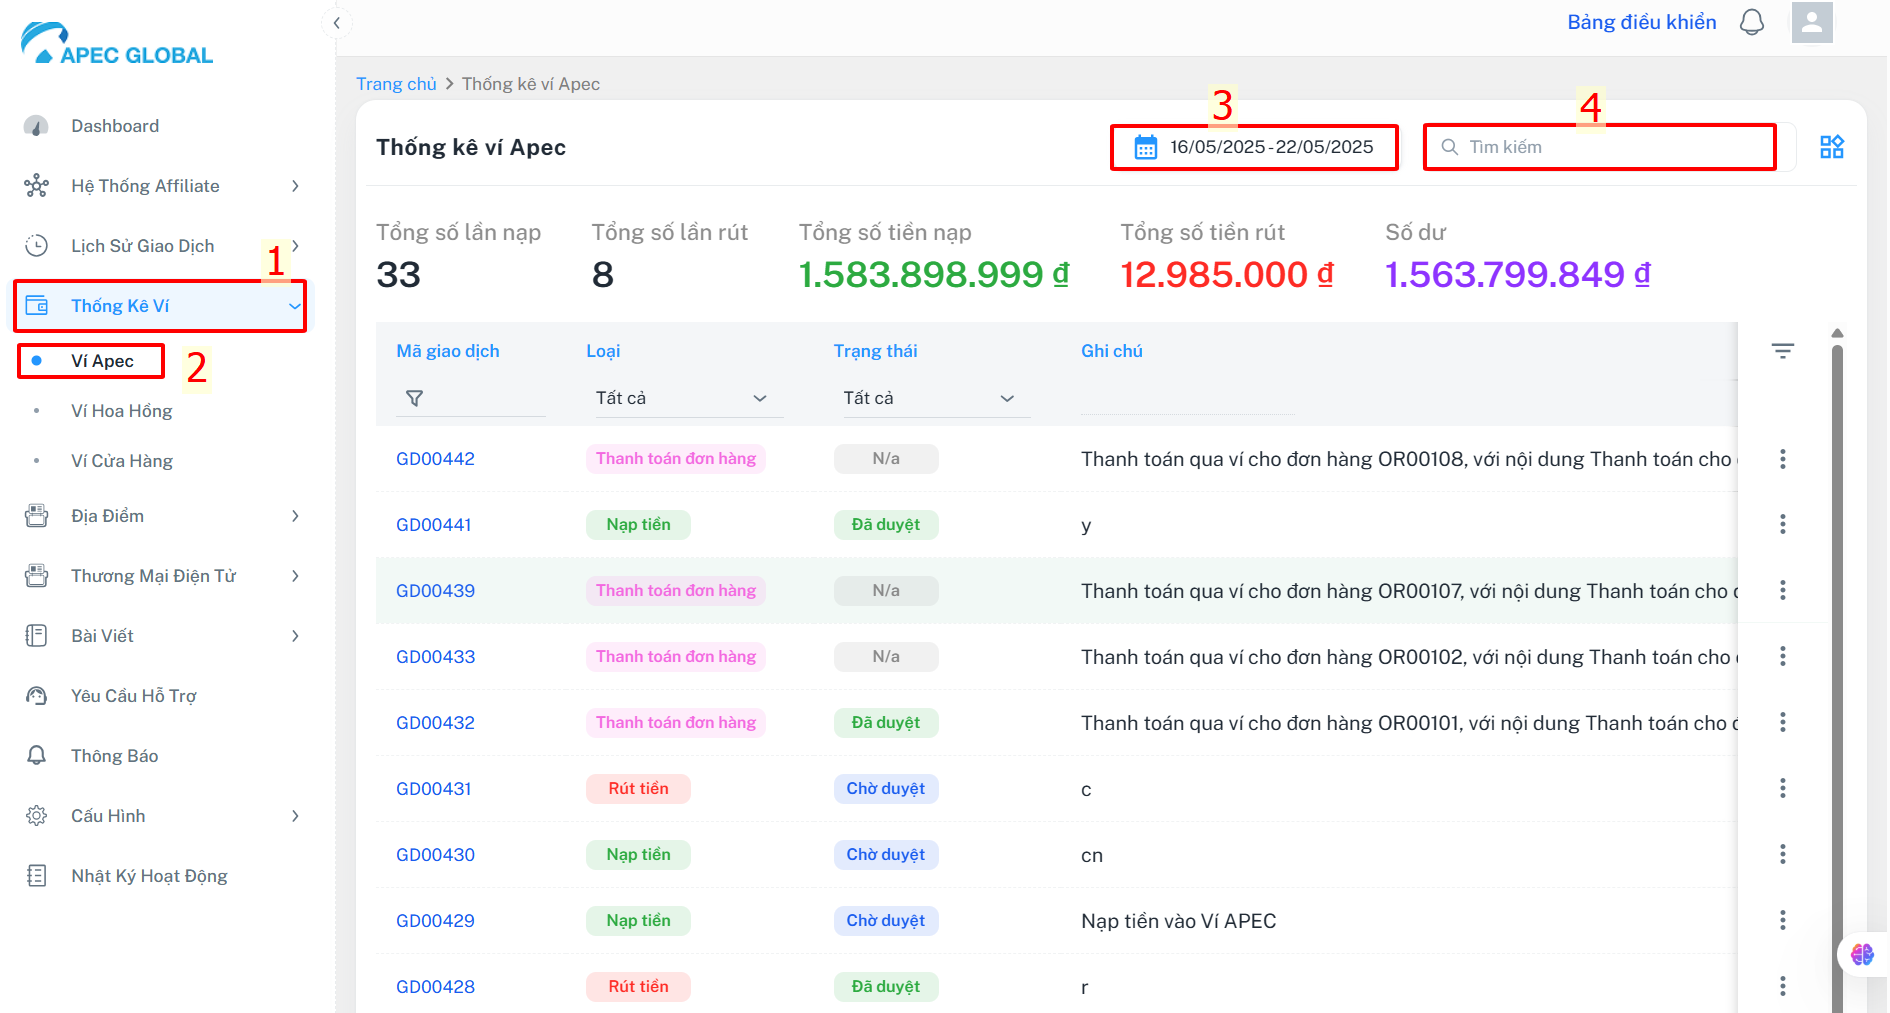Click the Số dư value 1.563.799.849 đ

[1517, 274]
